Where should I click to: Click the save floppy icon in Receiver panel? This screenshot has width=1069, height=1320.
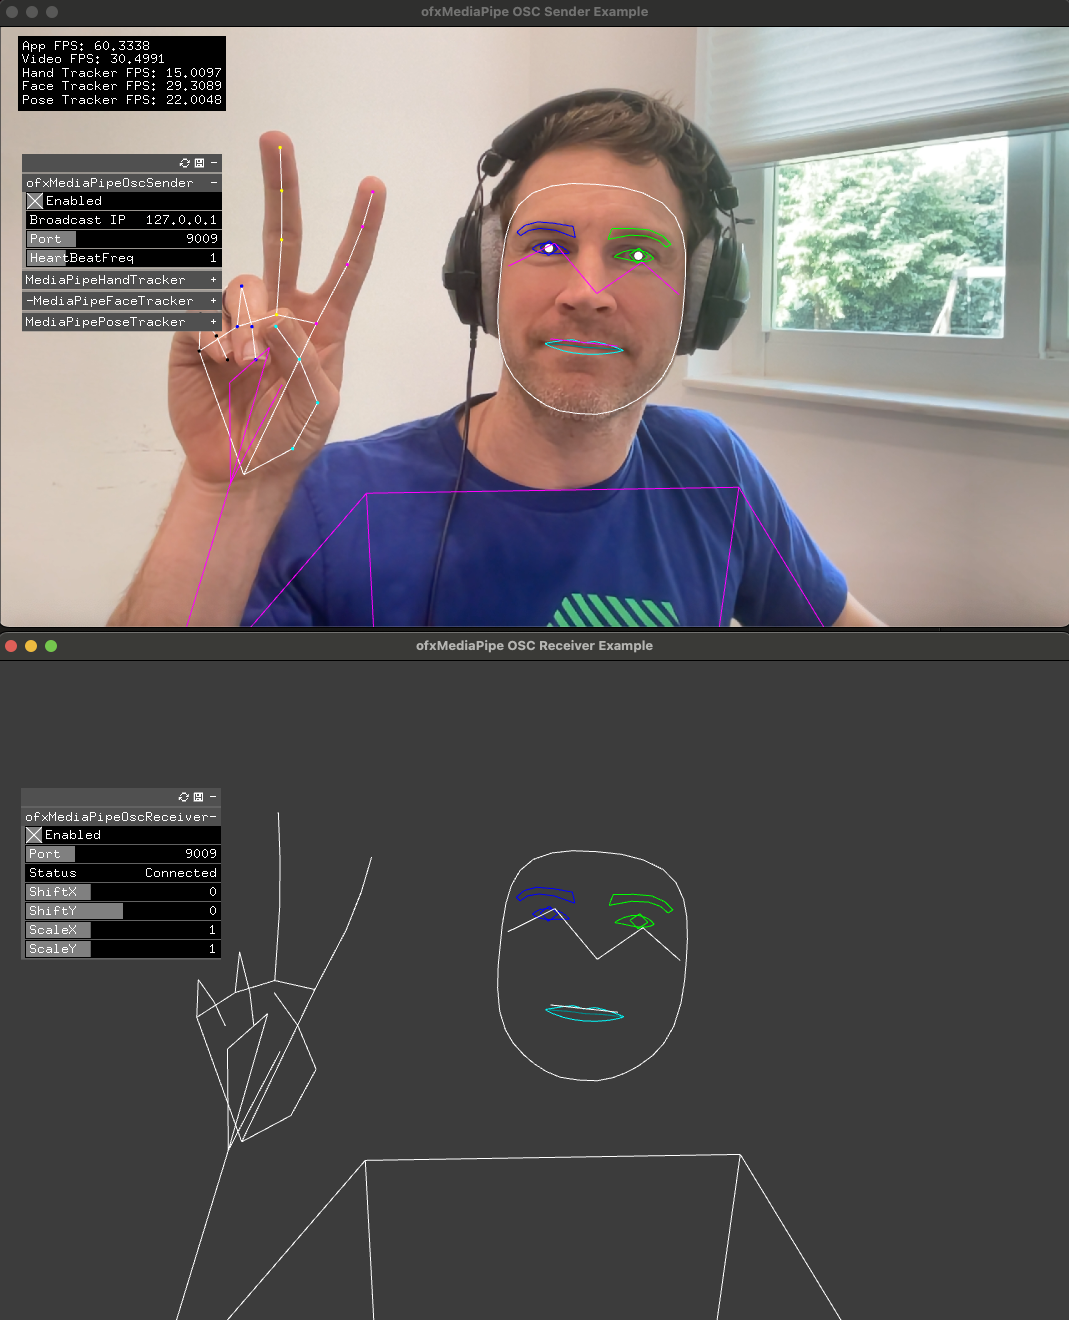pyautogui.click(x=198, y=797)
